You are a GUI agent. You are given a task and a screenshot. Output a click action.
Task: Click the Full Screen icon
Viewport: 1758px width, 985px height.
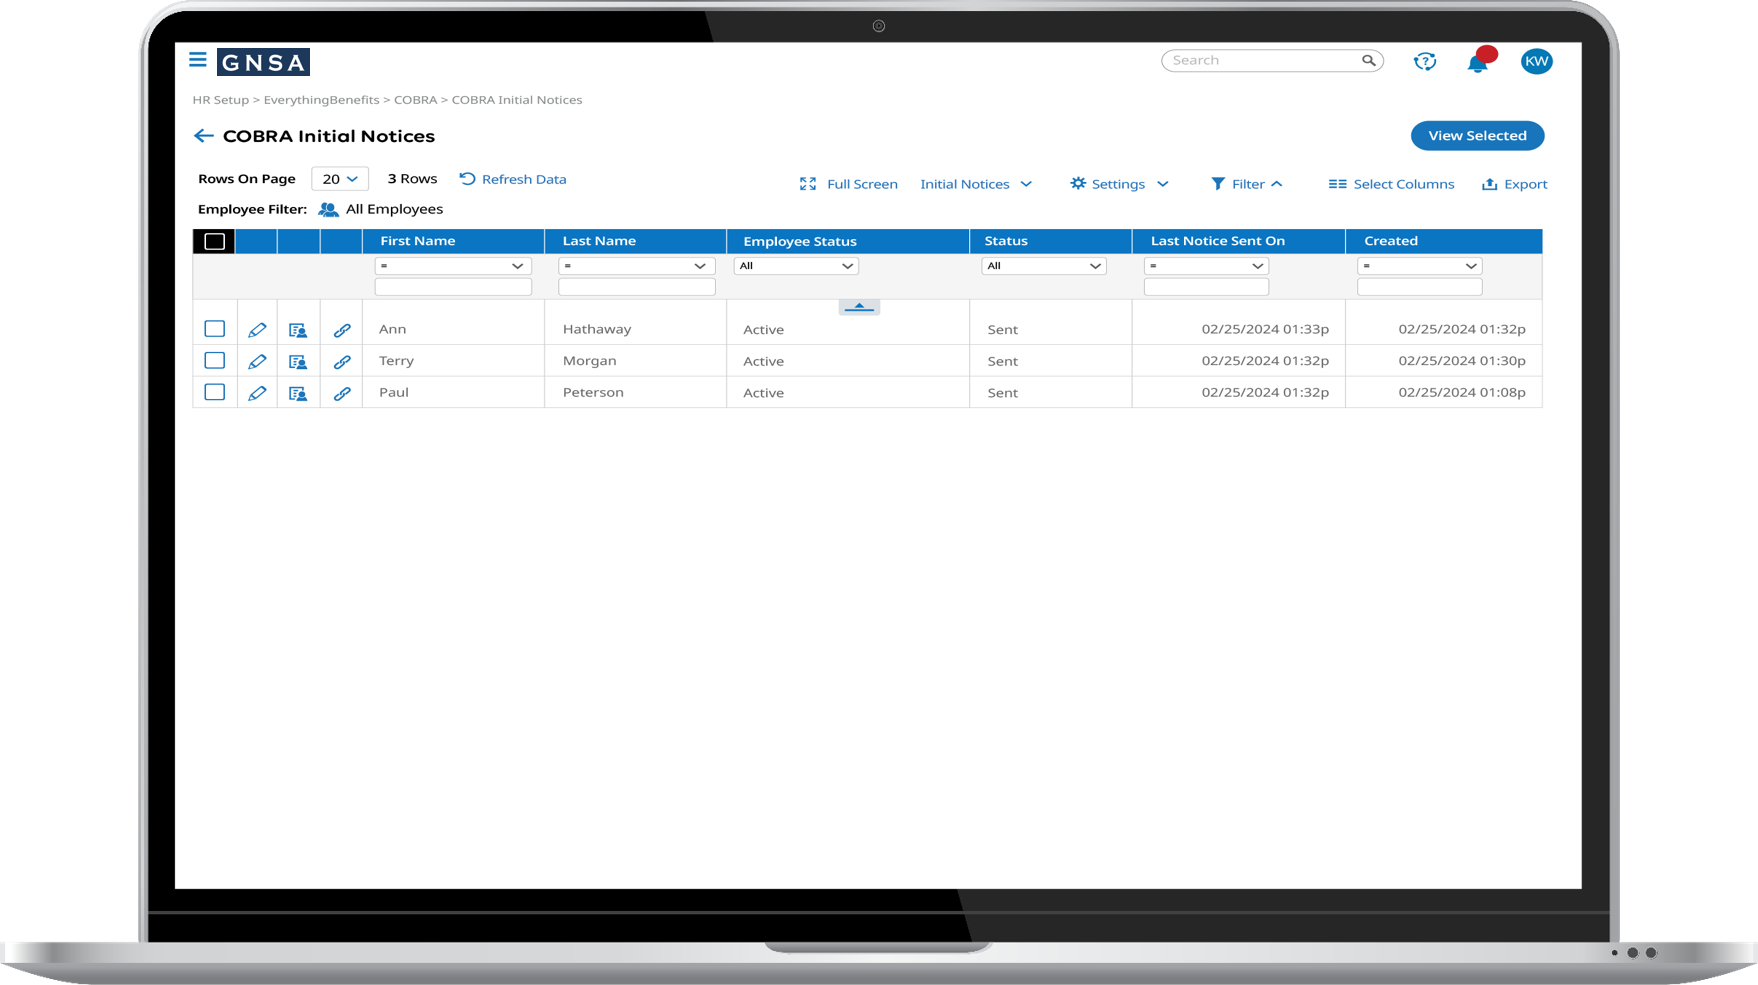coord(808,183)
